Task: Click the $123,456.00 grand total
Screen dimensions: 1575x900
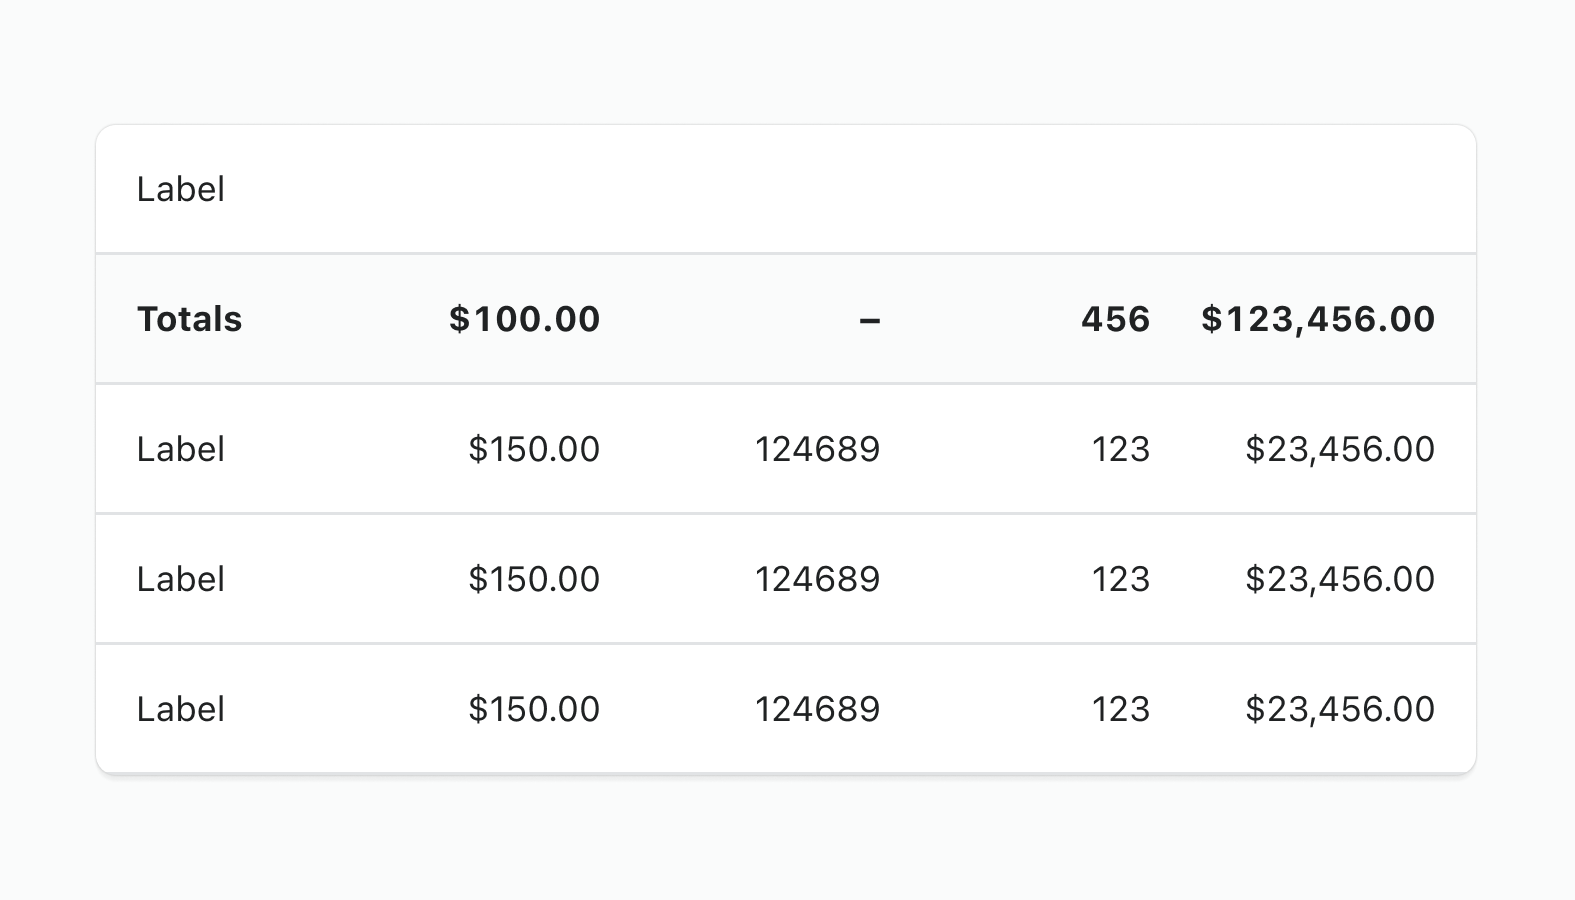Action: 1318,319
